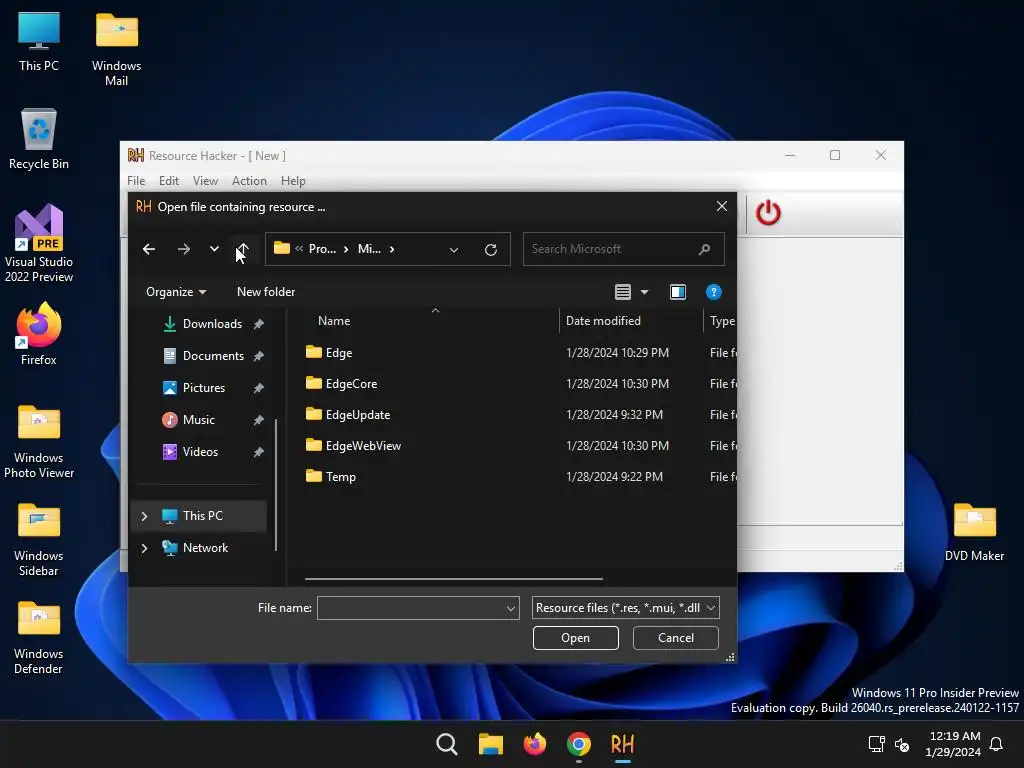The height and width of the screenshot is (768, 1024).
Task: Select Visual Studio 2022 Preview desktop icon
Action: pos(39,243)
